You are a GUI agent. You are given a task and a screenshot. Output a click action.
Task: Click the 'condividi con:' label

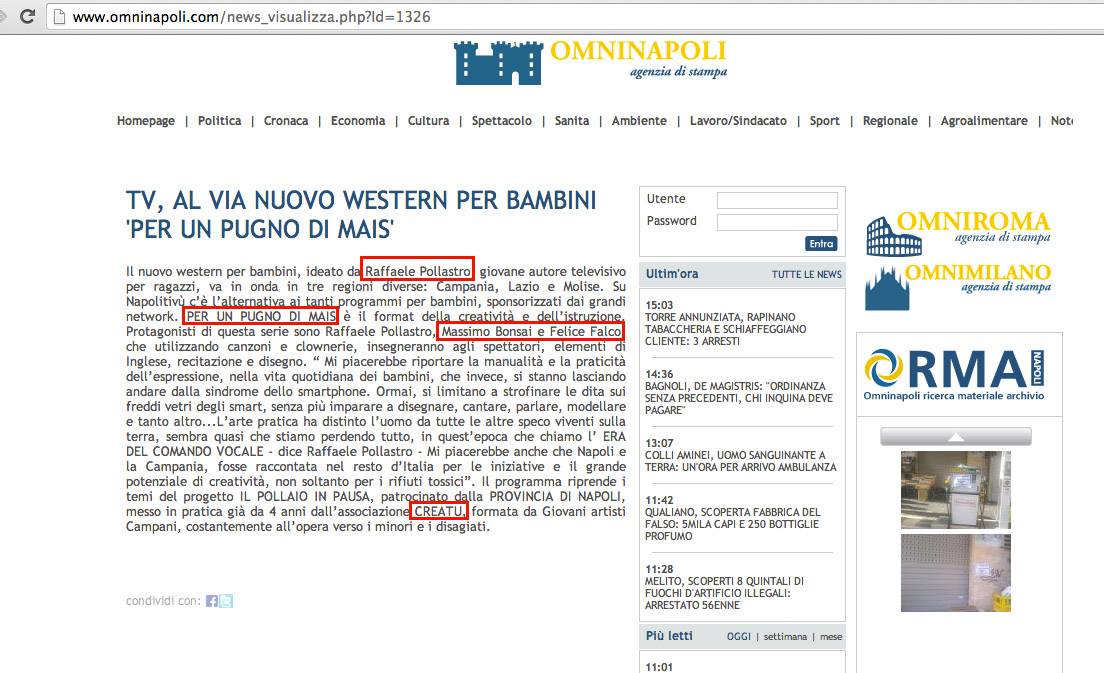163,601
